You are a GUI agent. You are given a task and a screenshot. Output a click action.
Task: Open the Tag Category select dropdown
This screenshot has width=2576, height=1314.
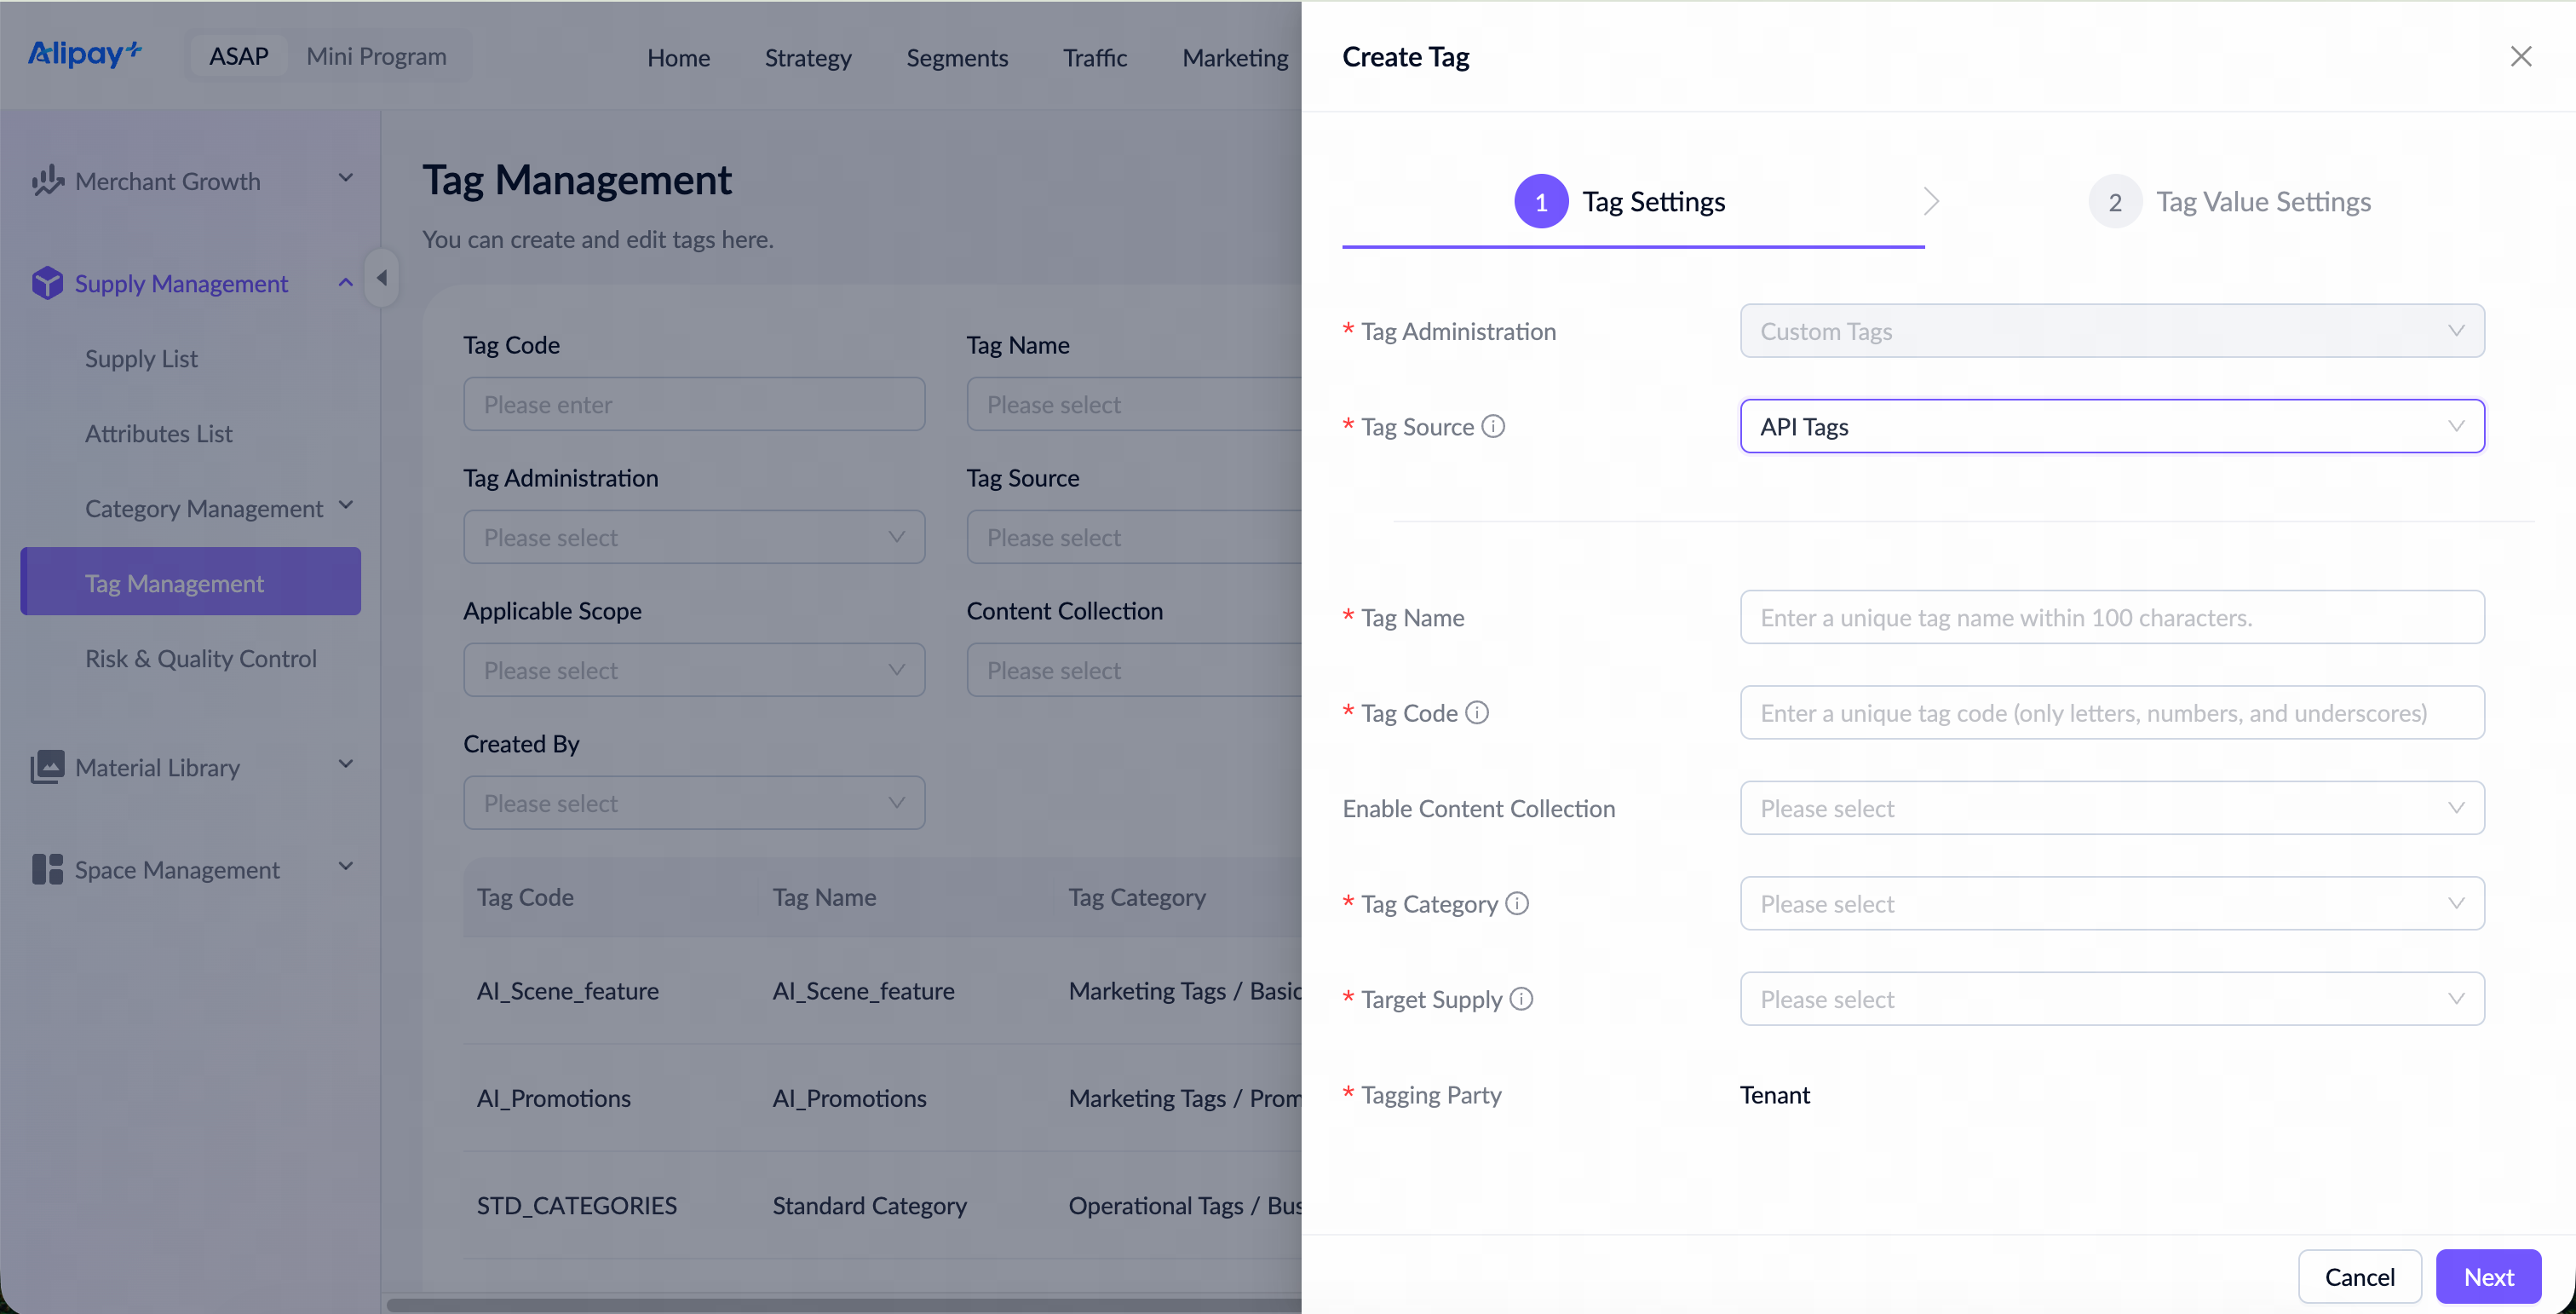pos(2112,903)
